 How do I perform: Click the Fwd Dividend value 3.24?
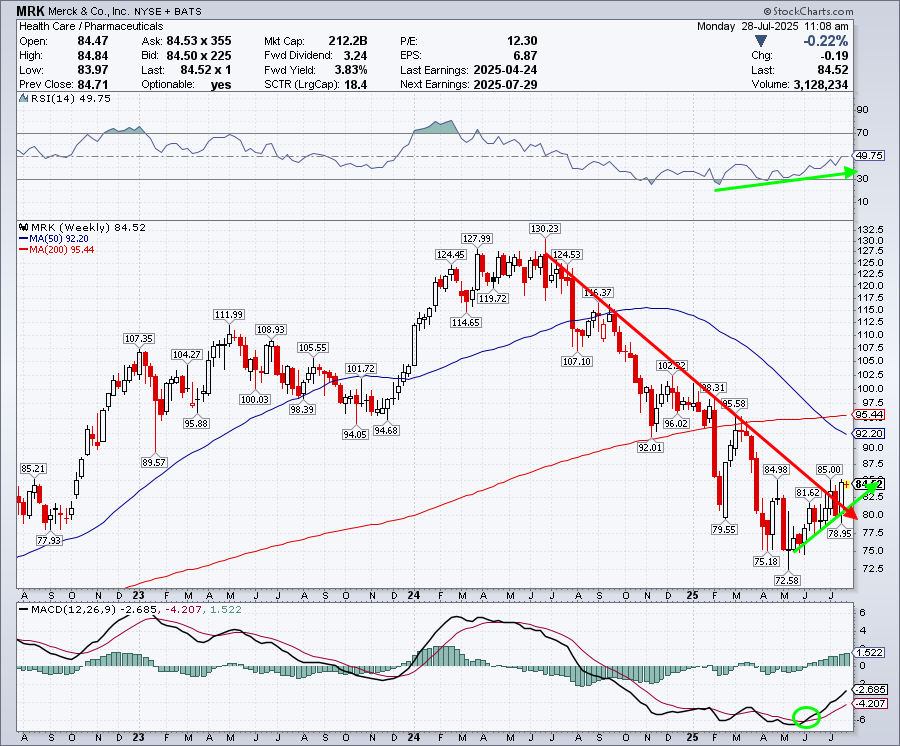pos(356,56)
